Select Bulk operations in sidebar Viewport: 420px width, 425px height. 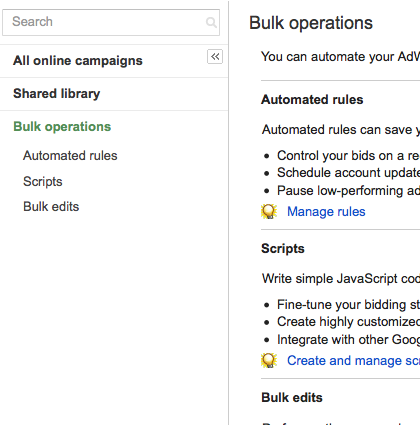62,127
